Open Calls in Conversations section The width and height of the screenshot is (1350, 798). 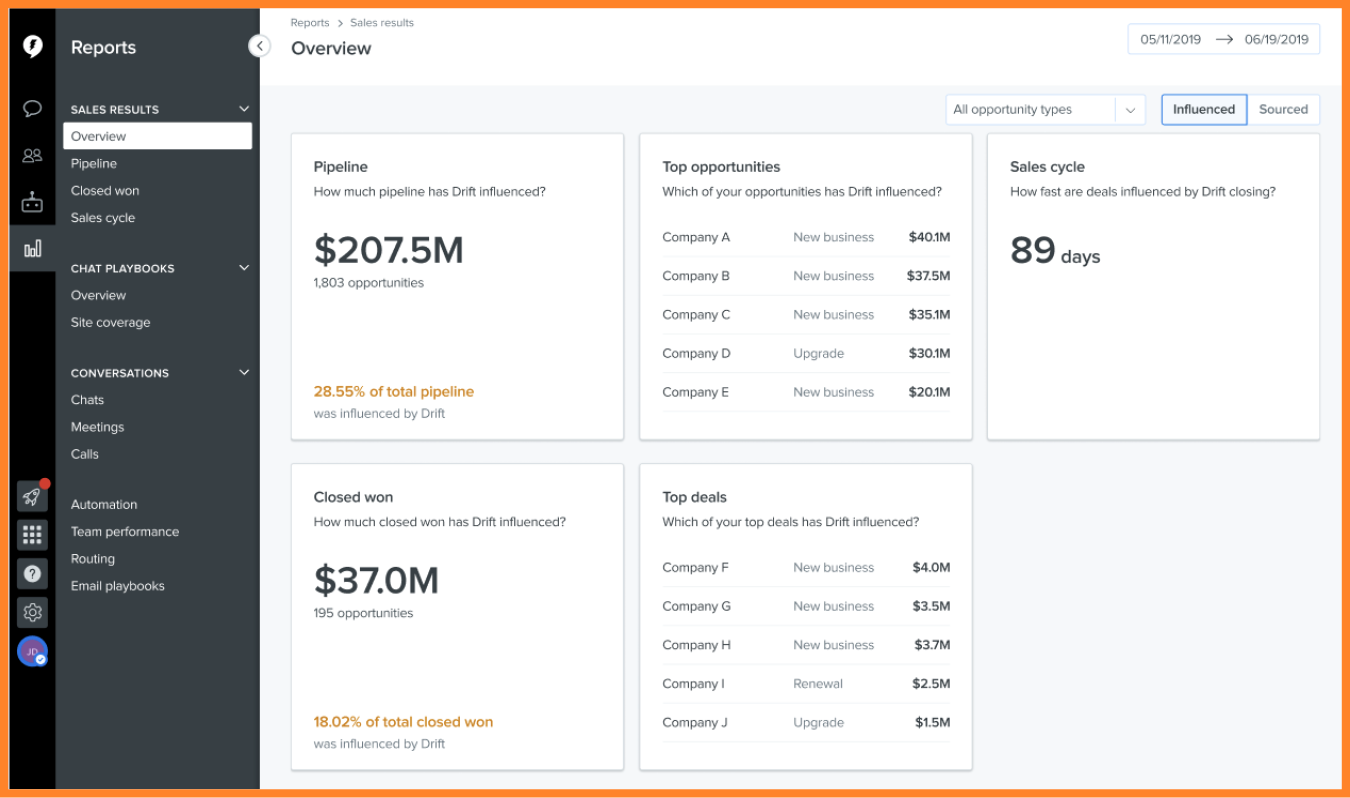[x=85, y=454]
